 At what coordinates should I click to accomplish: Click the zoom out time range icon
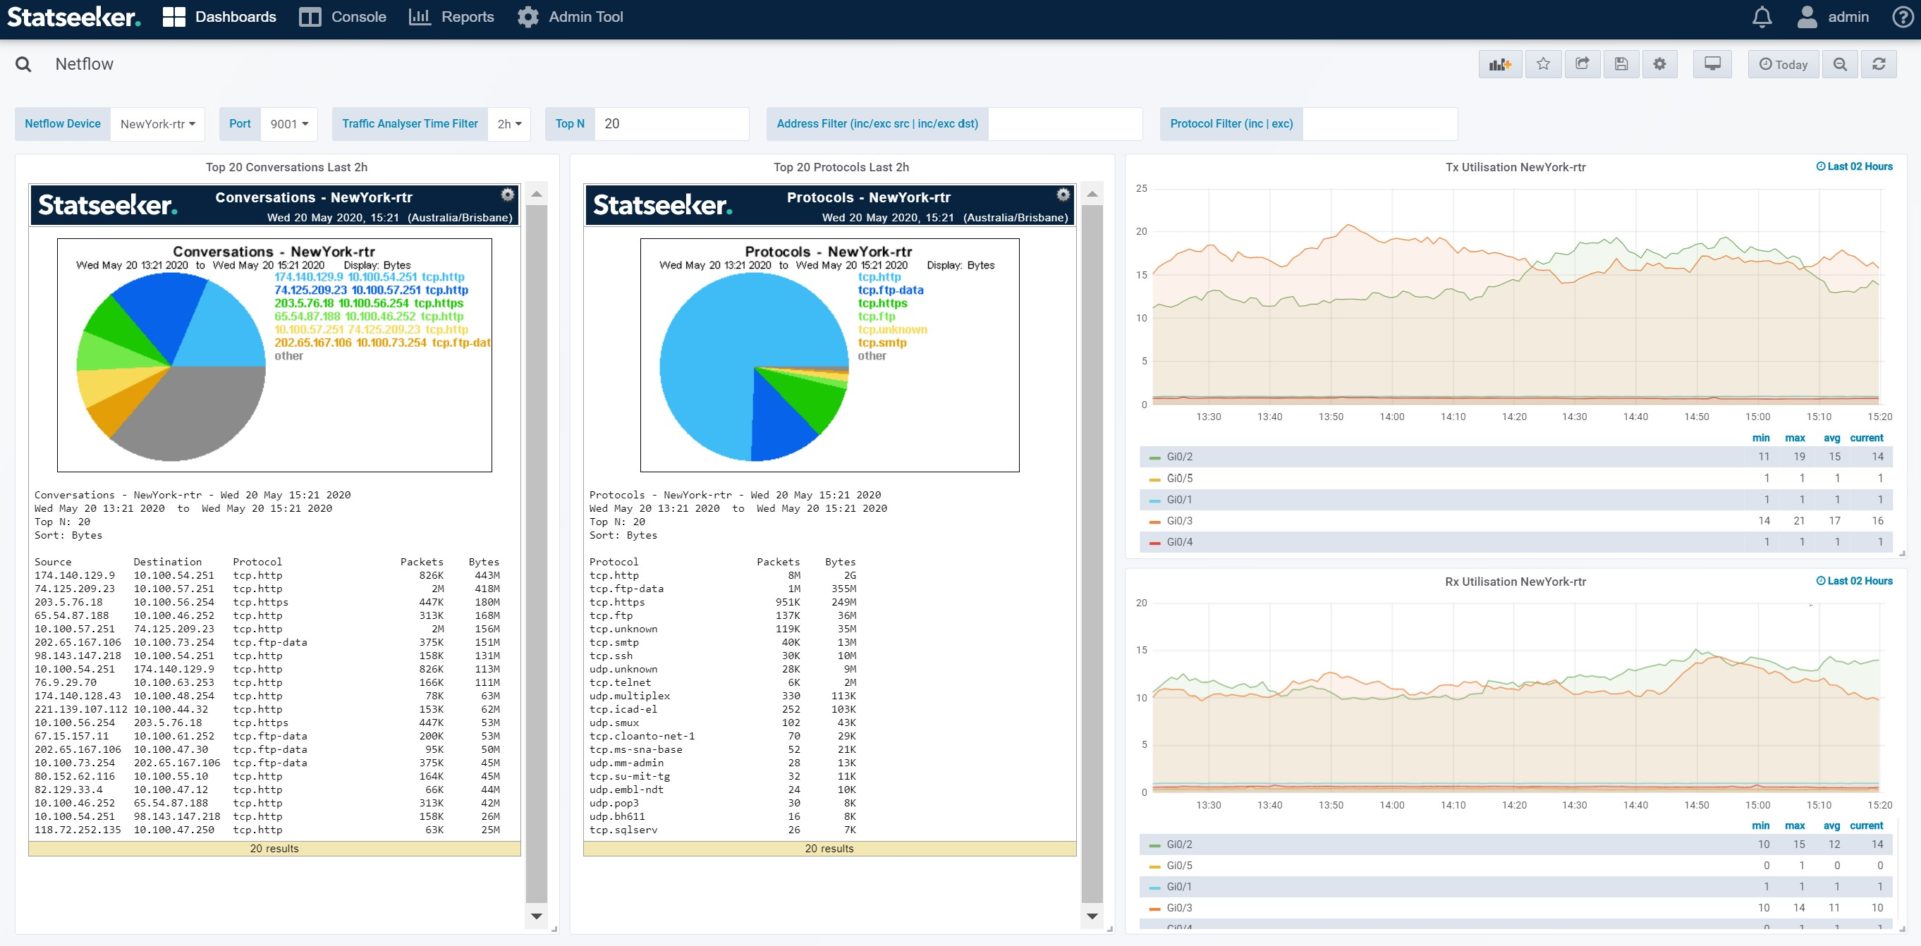coord(1840,64)
